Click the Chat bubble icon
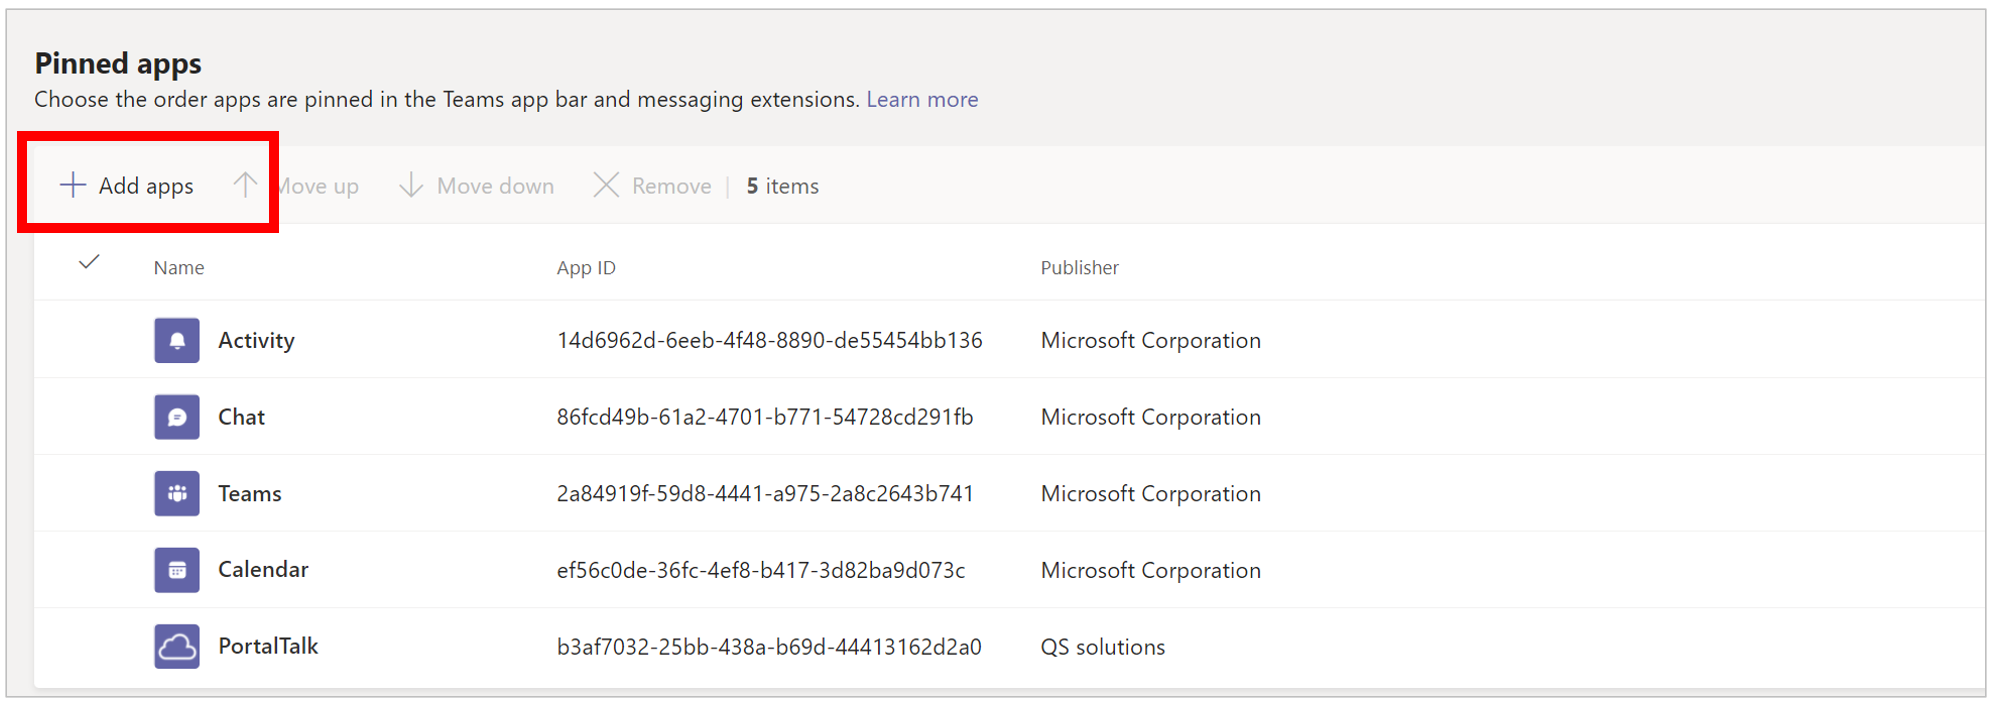 (x=177, y=417)
